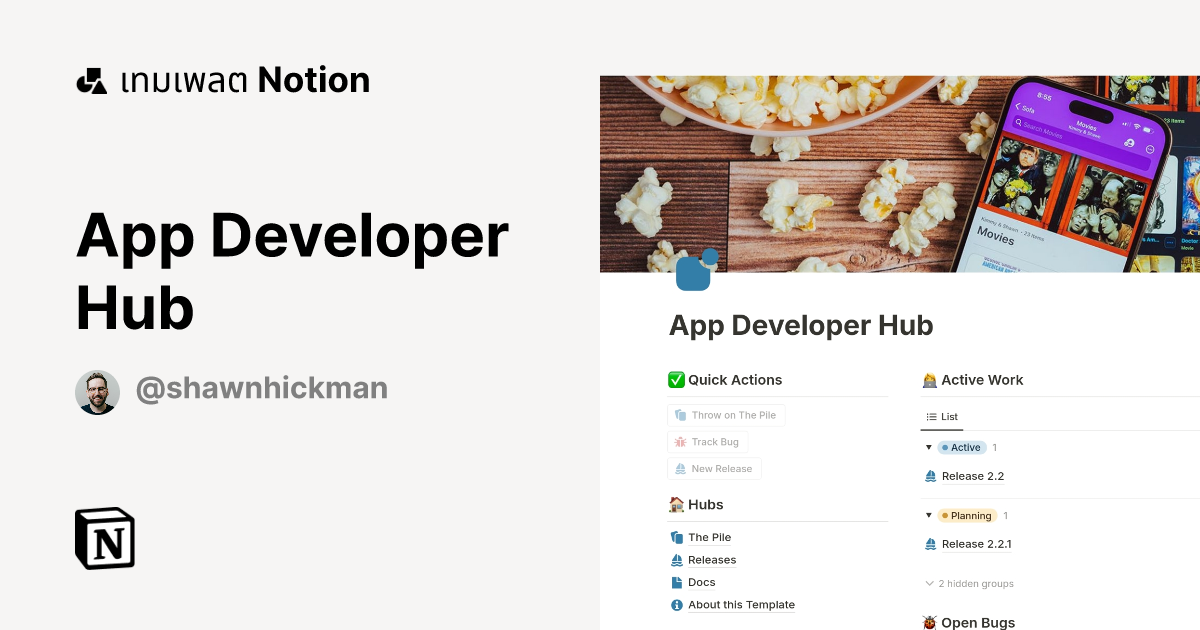Click @shawnhickman's avatar photo

(x=97, y=391)
